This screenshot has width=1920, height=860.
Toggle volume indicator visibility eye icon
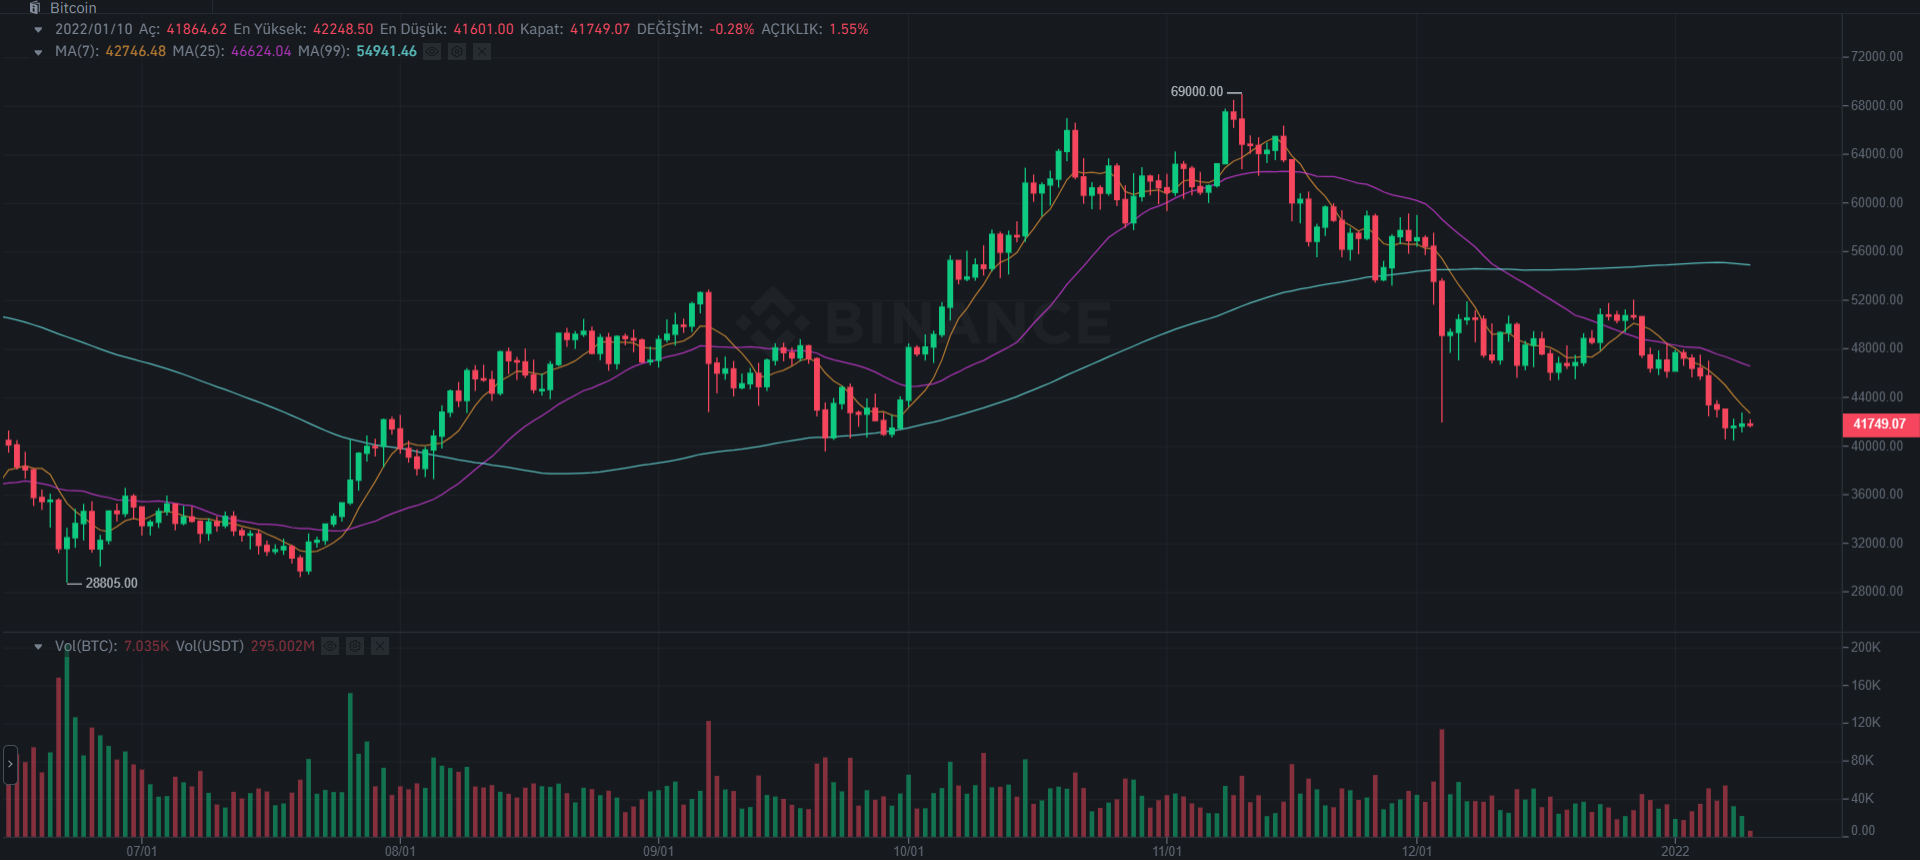coord(330,646)
